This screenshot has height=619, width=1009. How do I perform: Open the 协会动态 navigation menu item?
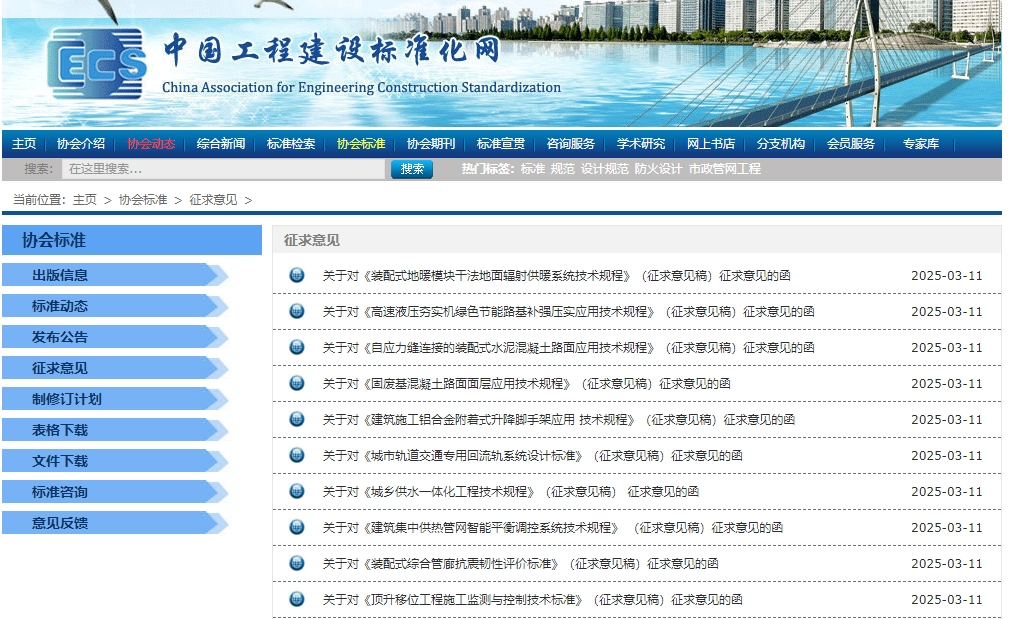(151, 144)
